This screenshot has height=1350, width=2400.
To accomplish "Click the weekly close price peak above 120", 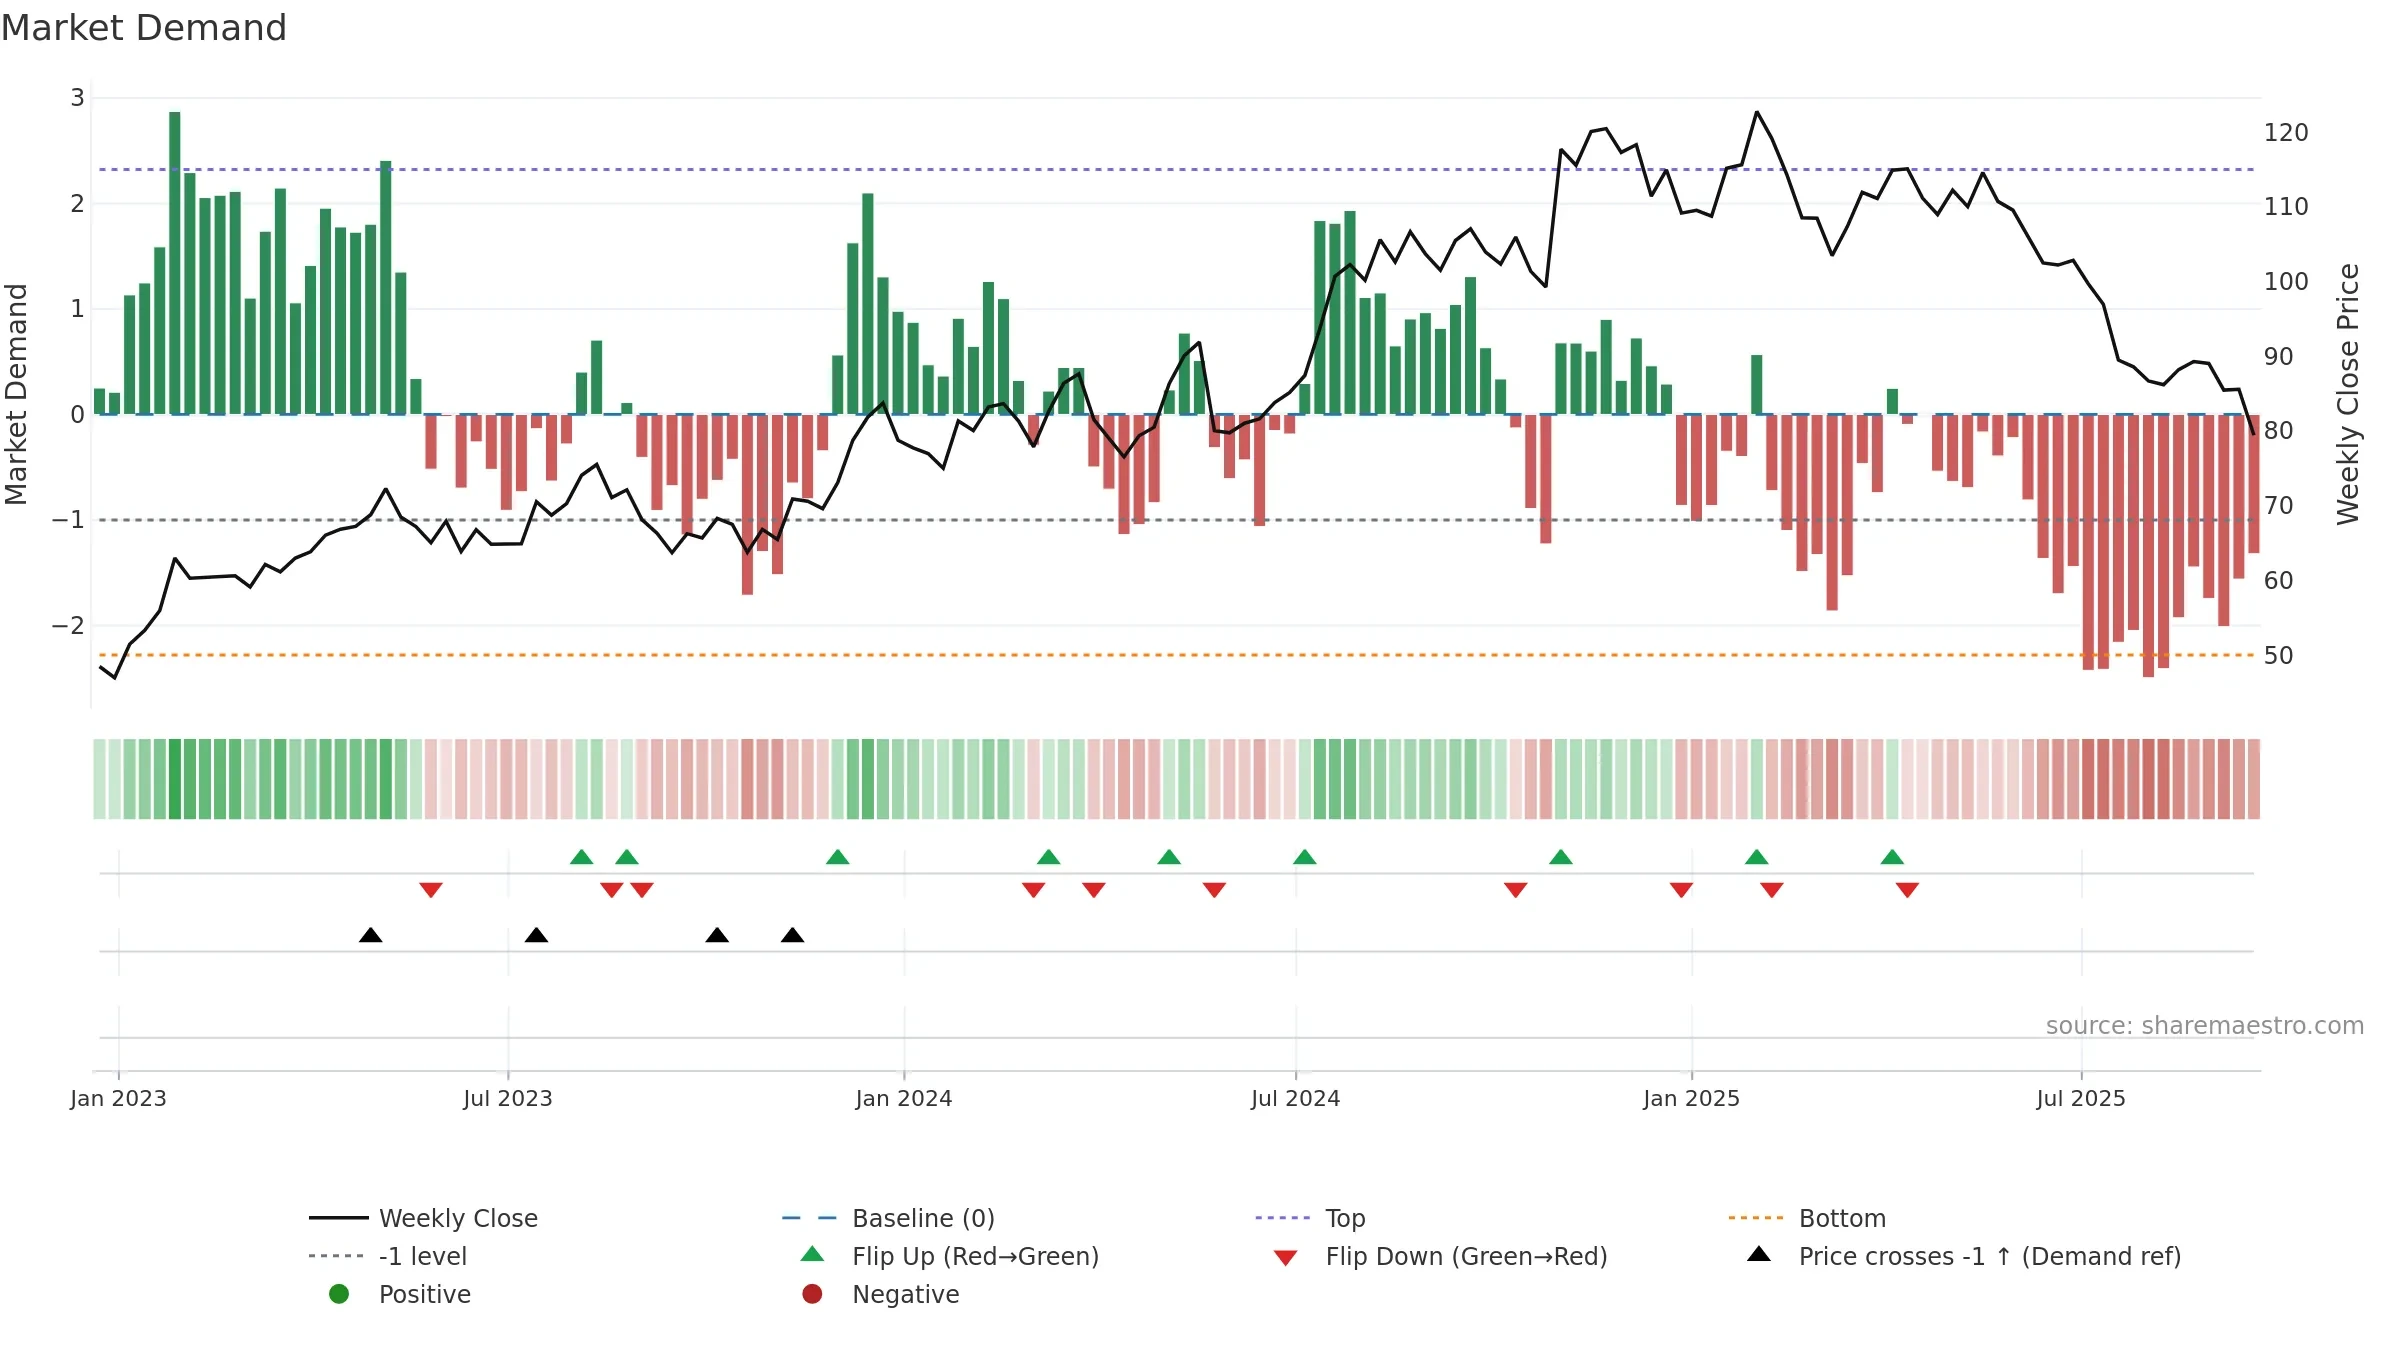I will 1757,112.
